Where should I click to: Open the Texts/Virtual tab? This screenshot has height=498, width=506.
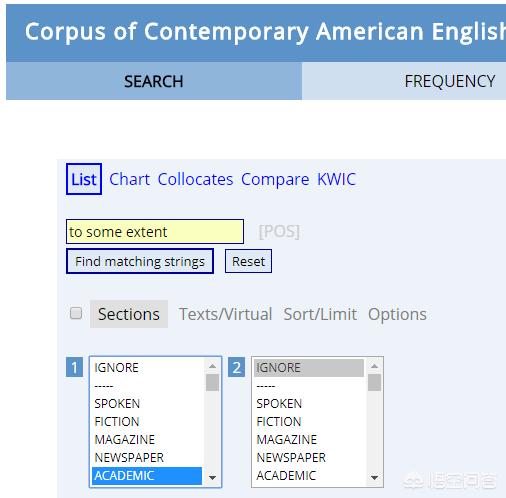pyautogui.click(x=225, y=314)
